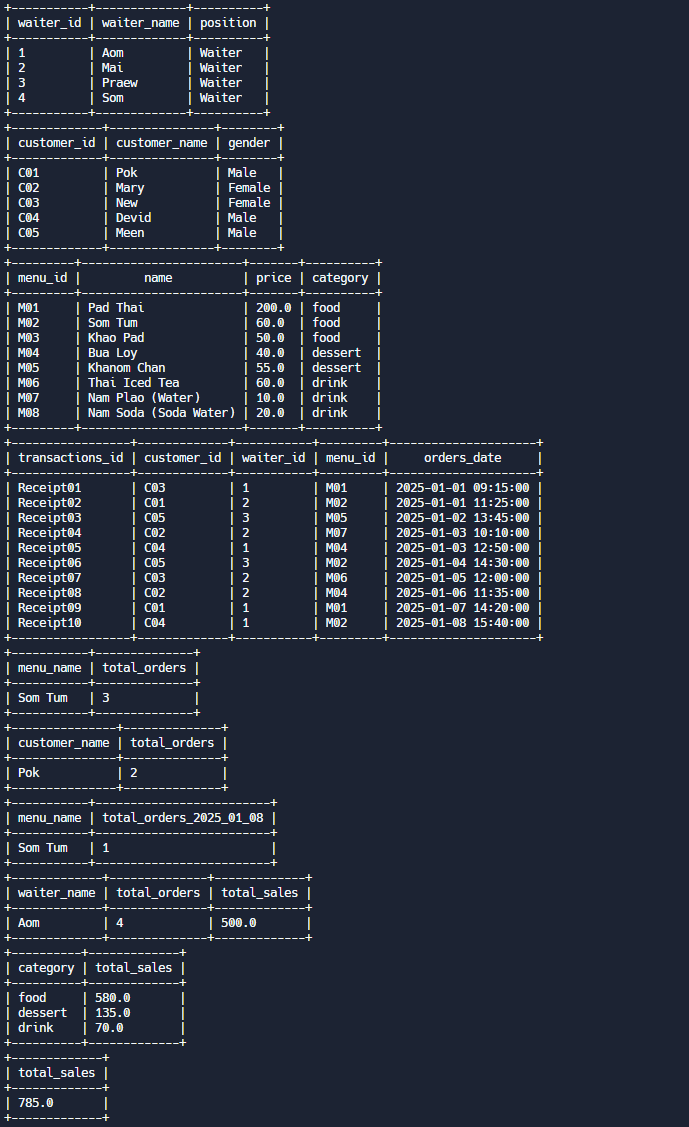Screen dimensions: 689x1127
Task: Select Aom's total sales value 500.0
Action: pos(238,923)
